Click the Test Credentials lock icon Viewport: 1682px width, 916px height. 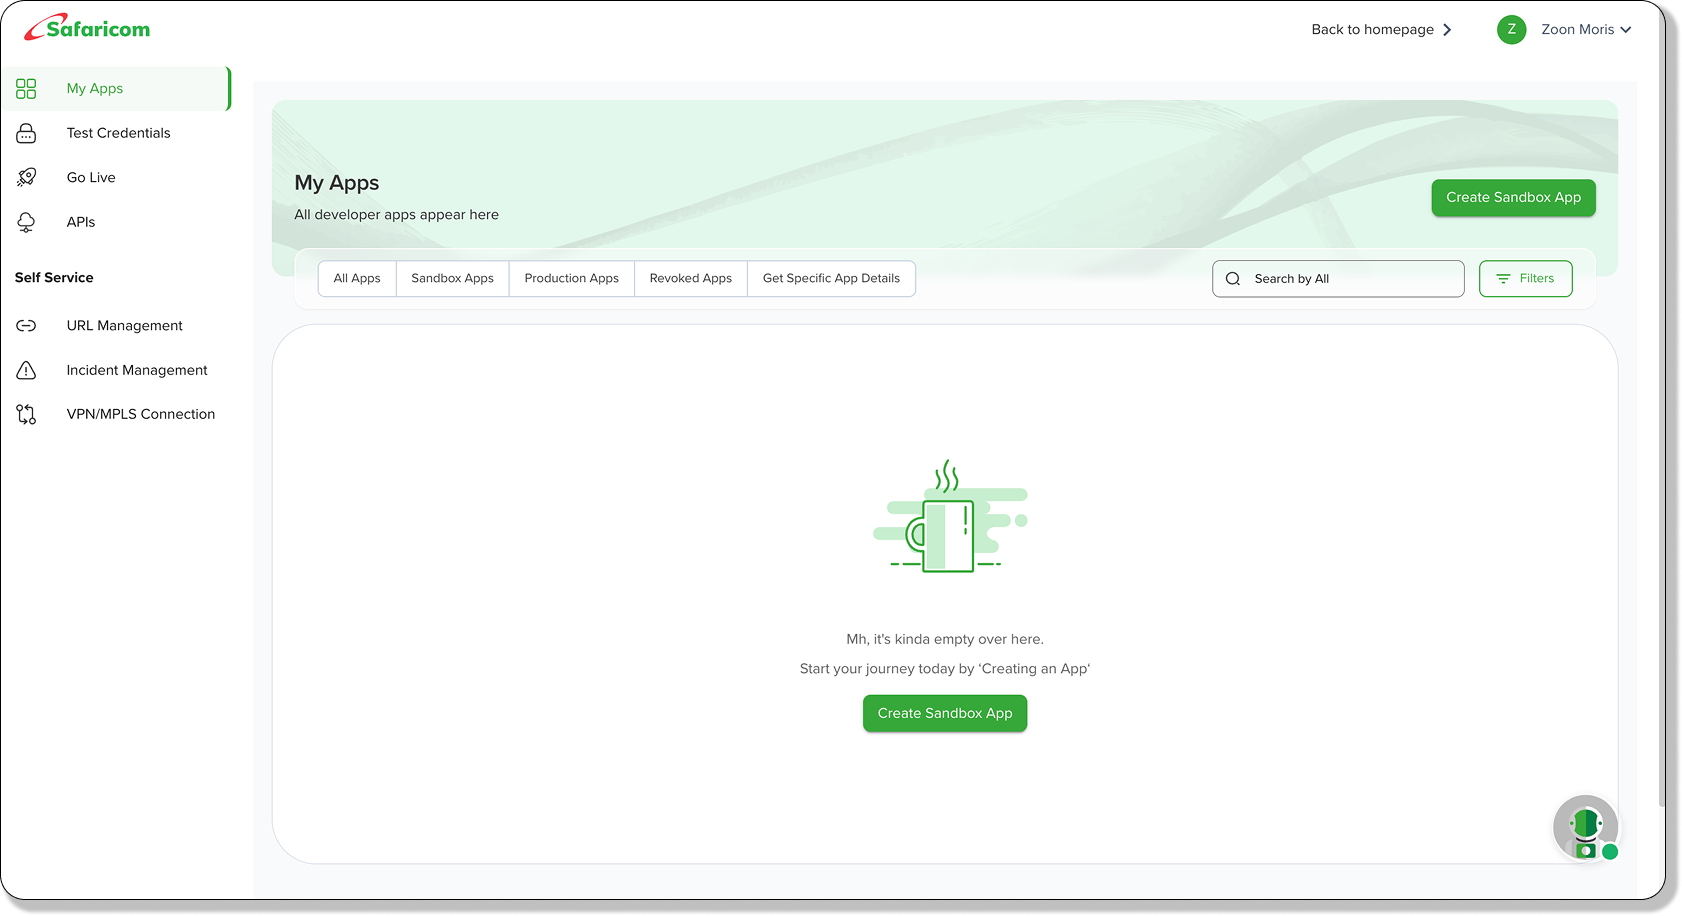pyautogui.click(x=26, y=133)
